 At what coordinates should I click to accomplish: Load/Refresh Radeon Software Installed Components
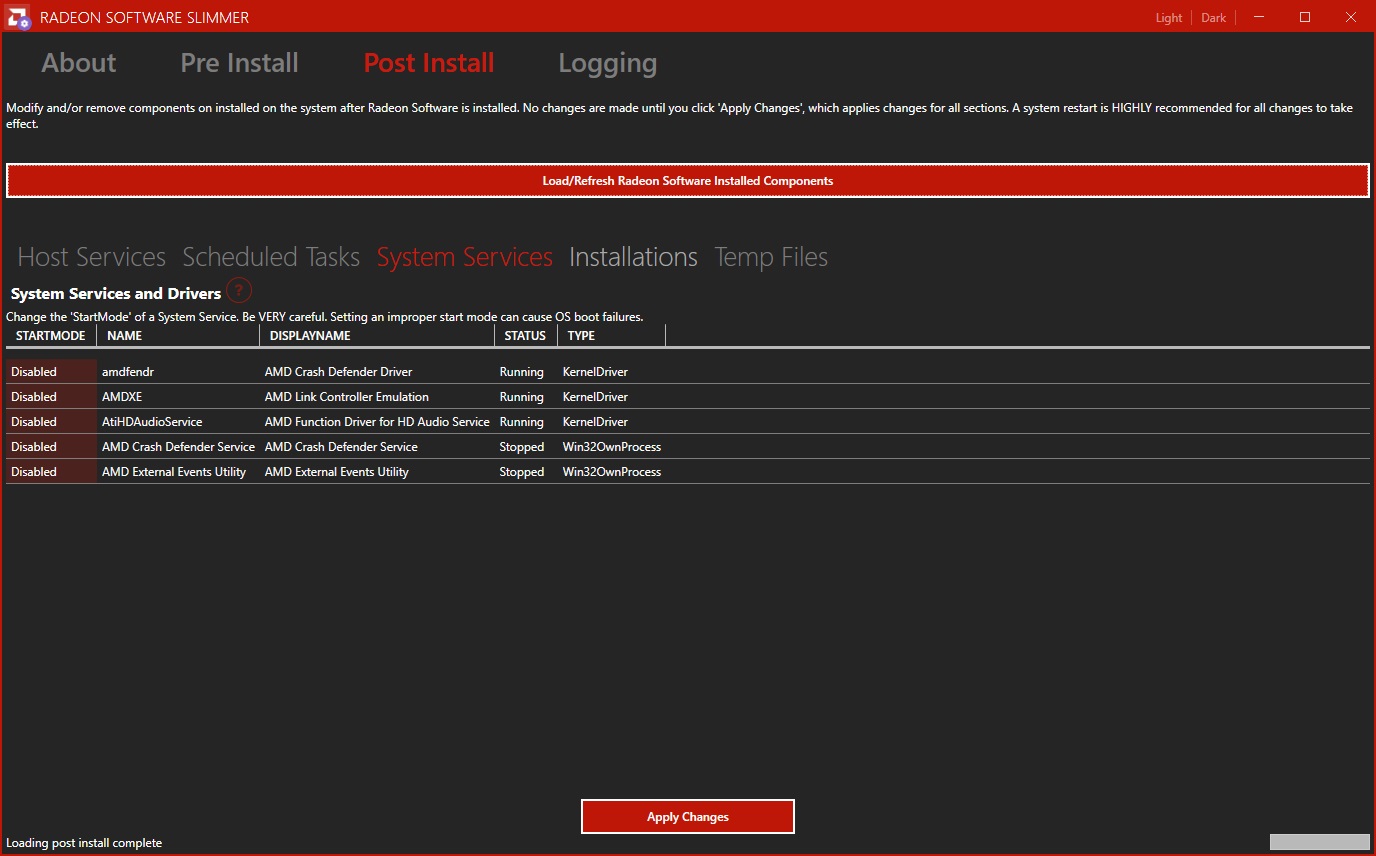[688, 181]
